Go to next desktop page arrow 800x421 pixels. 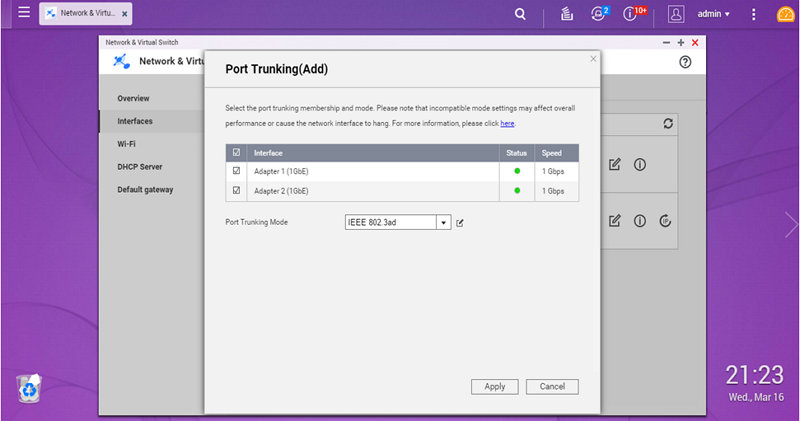(x=791, y=225)
